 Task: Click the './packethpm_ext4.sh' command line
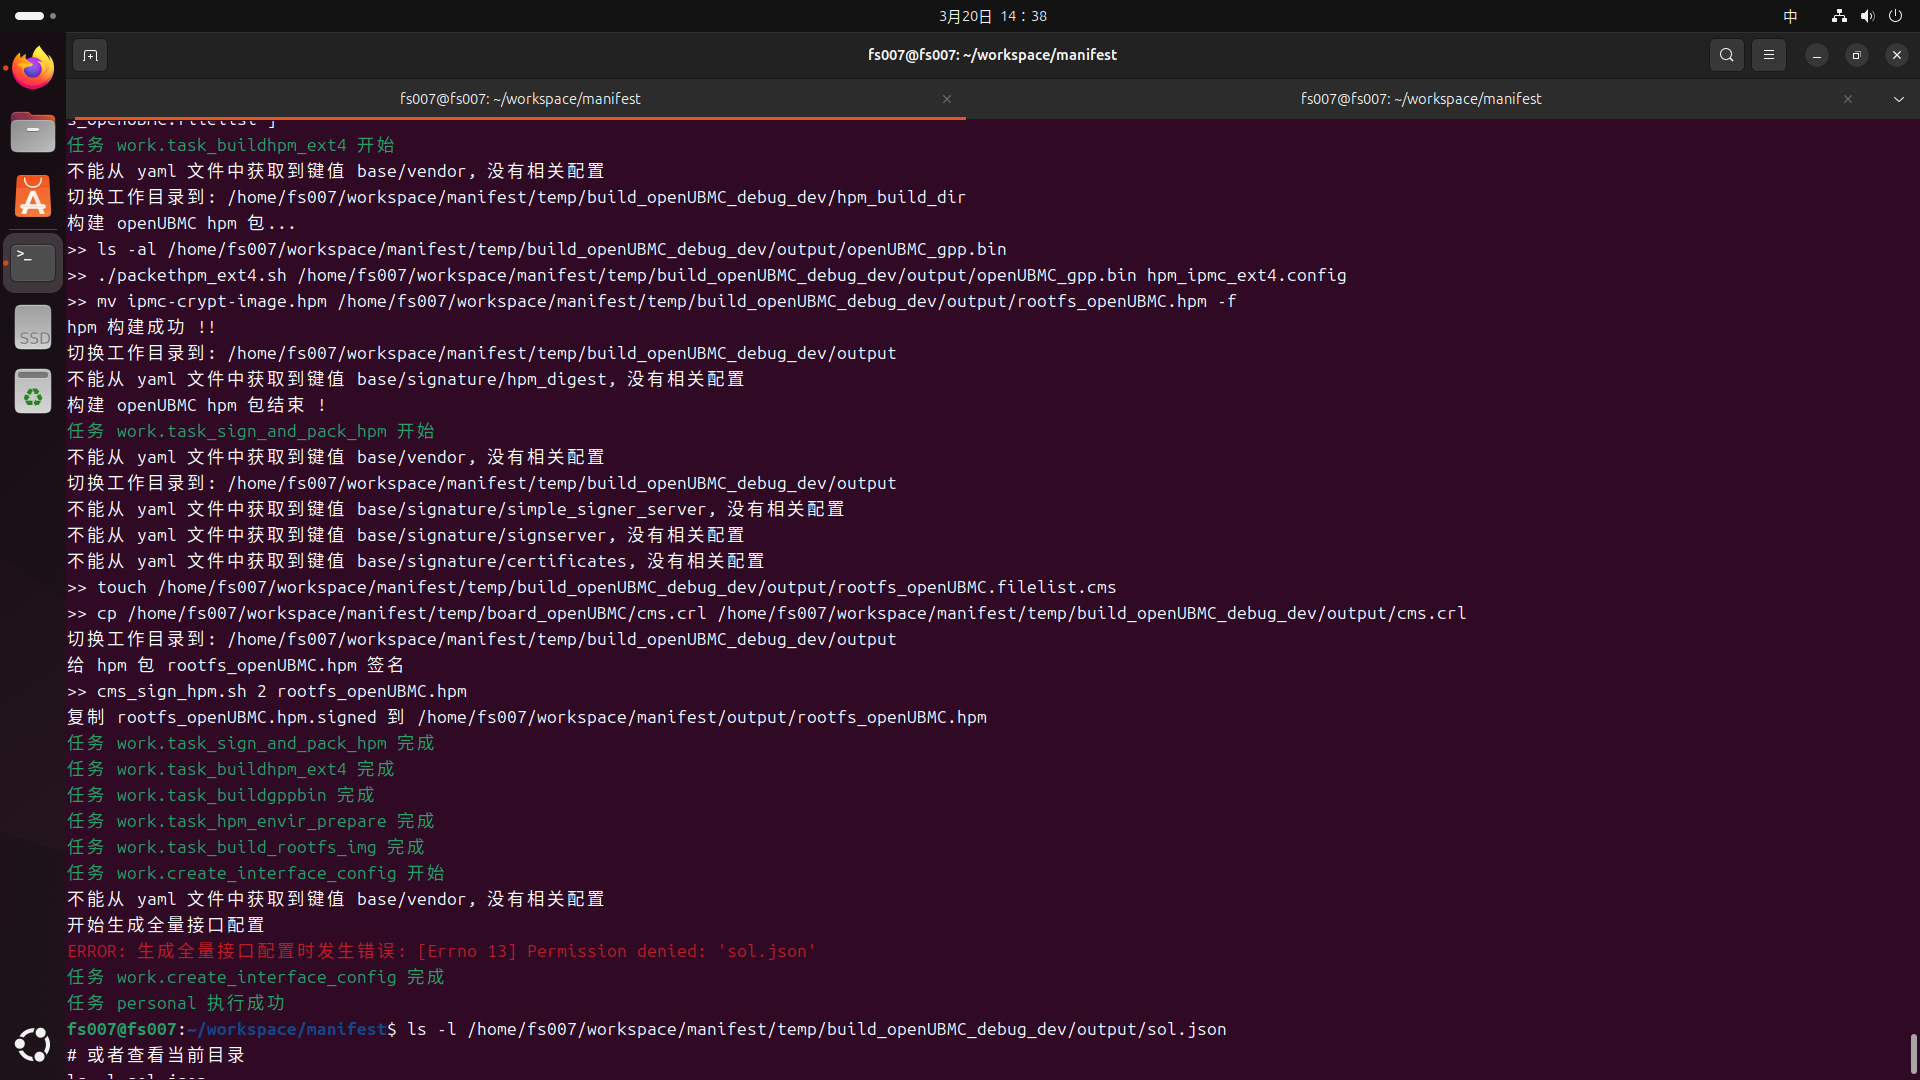pyautogui.click(x=707, y=275)
